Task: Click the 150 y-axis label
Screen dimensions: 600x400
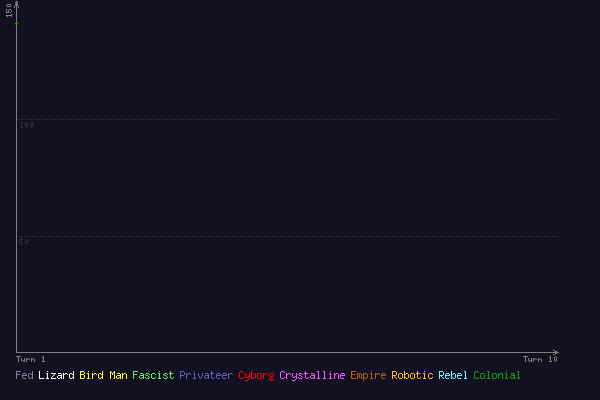Action: tap(9, 10)
